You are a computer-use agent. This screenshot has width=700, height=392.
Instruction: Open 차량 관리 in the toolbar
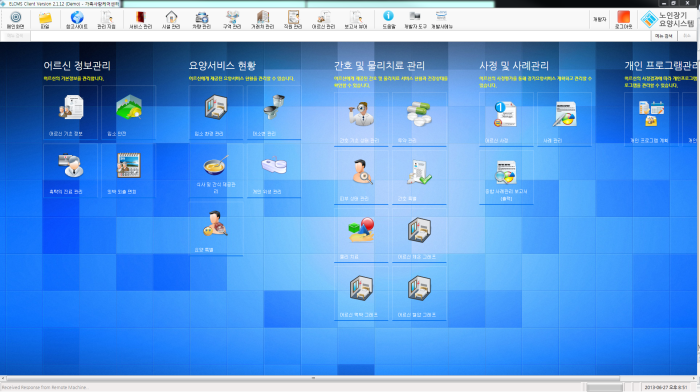(x=201, y=20)
